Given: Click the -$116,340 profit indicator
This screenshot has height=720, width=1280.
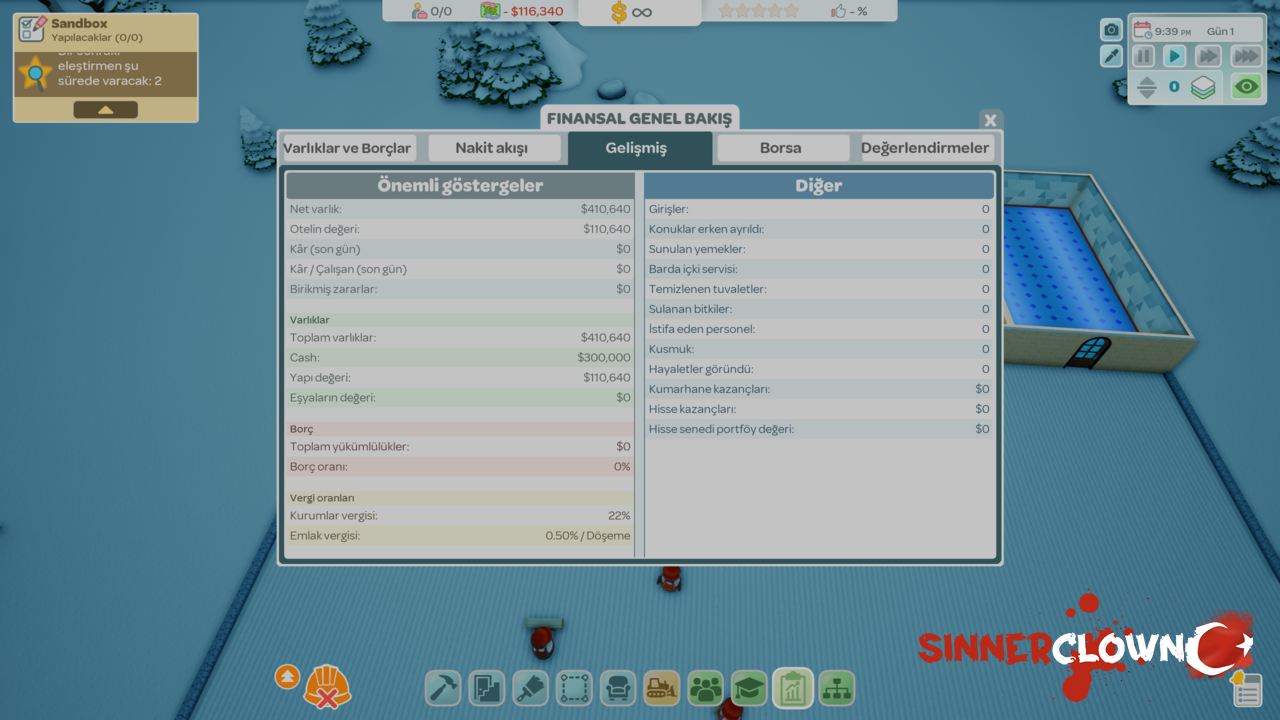Looking at the screenshot, I should point(521,11).
